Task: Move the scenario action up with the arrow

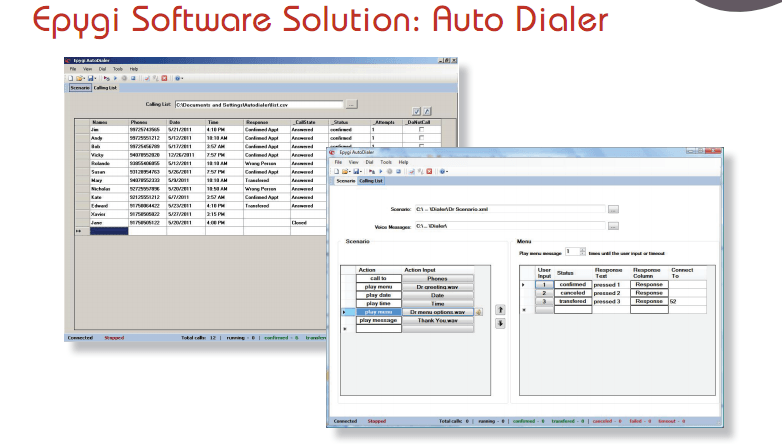Action: tap(501, 311)
